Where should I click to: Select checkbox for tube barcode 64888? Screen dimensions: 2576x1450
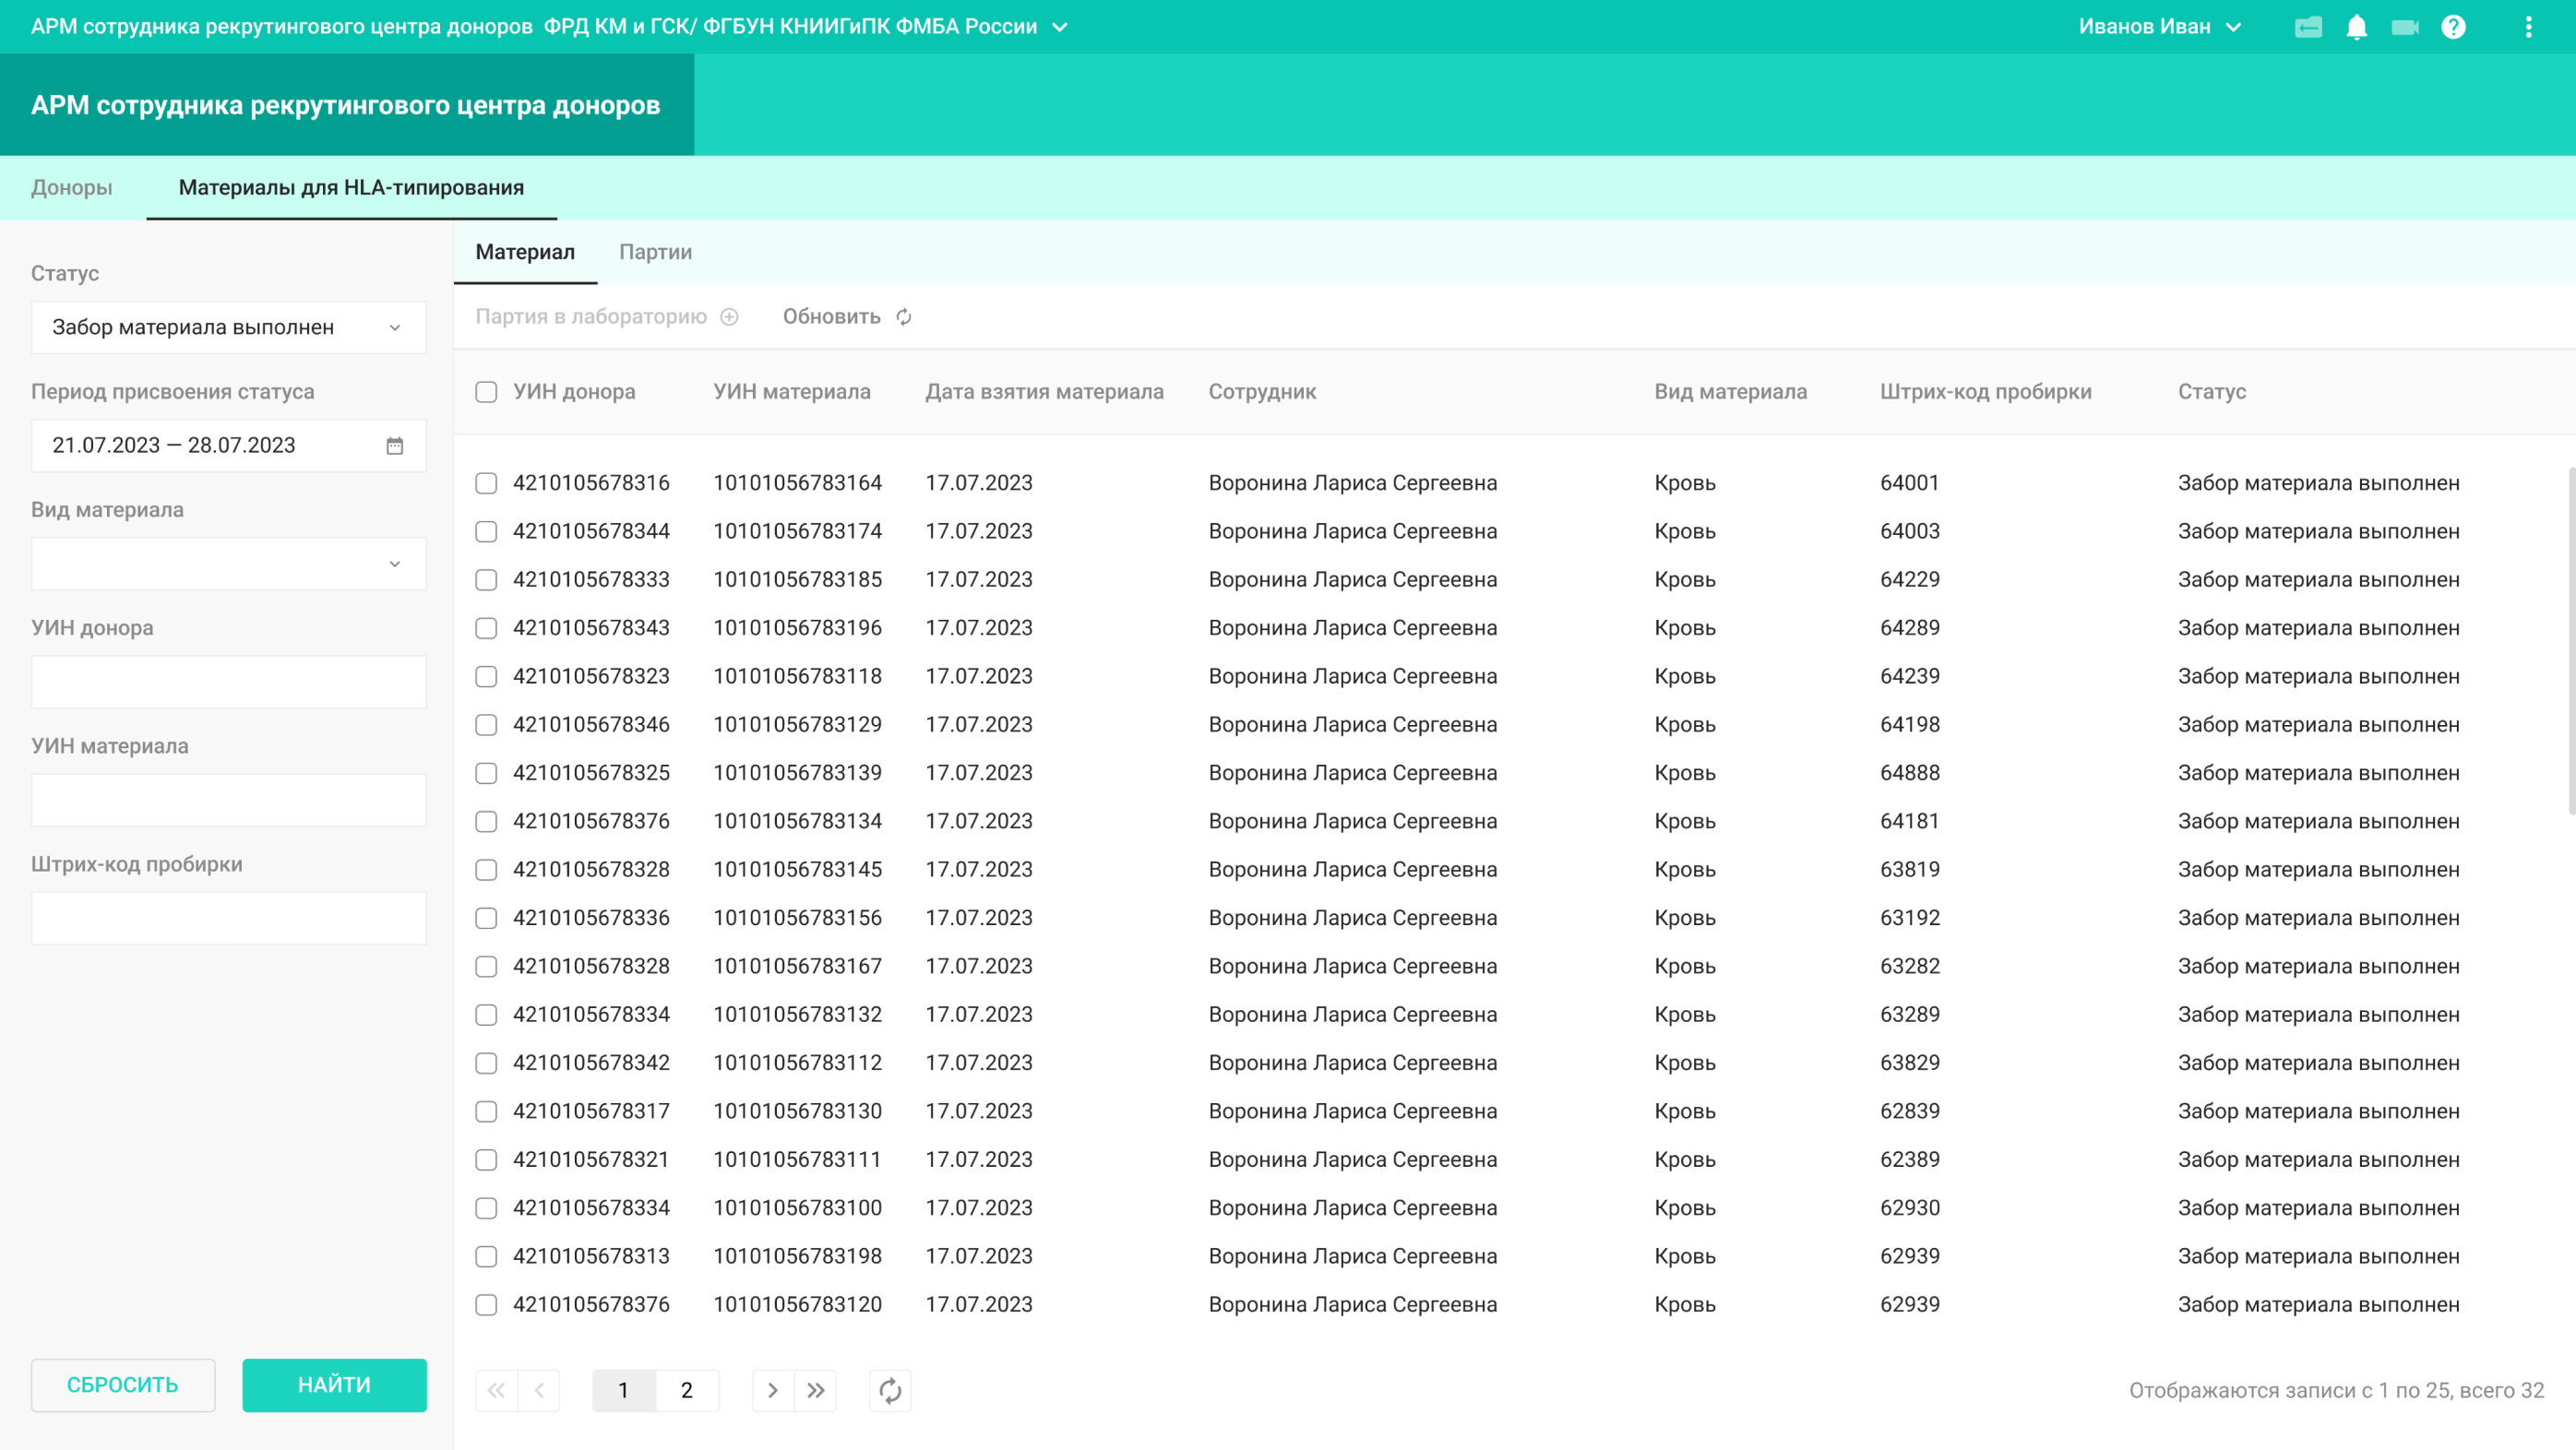486,774
